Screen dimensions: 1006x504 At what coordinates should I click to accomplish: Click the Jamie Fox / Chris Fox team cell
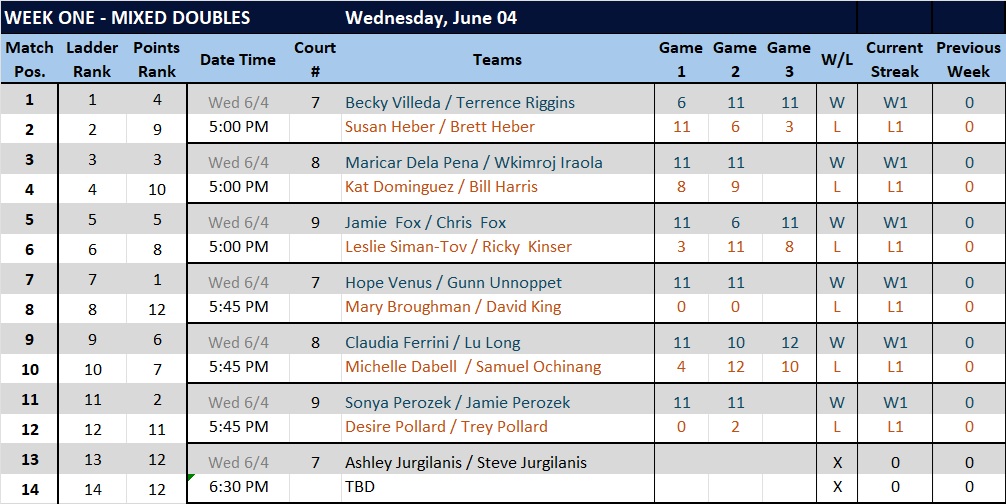pos(497,223)
